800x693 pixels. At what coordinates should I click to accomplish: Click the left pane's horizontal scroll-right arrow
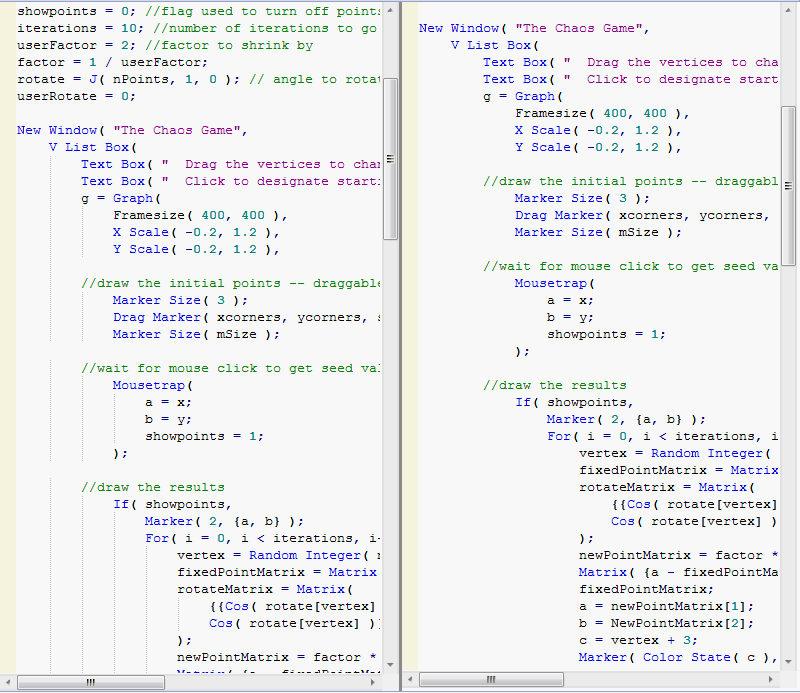click(x=372, y=682)
